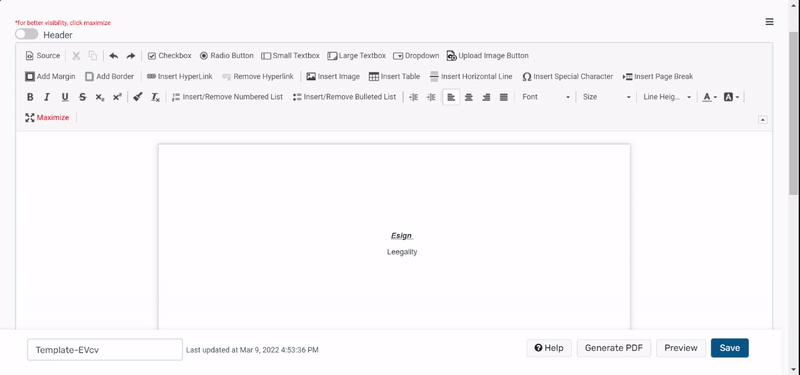Open the Font dropdown

pos(545,97)
